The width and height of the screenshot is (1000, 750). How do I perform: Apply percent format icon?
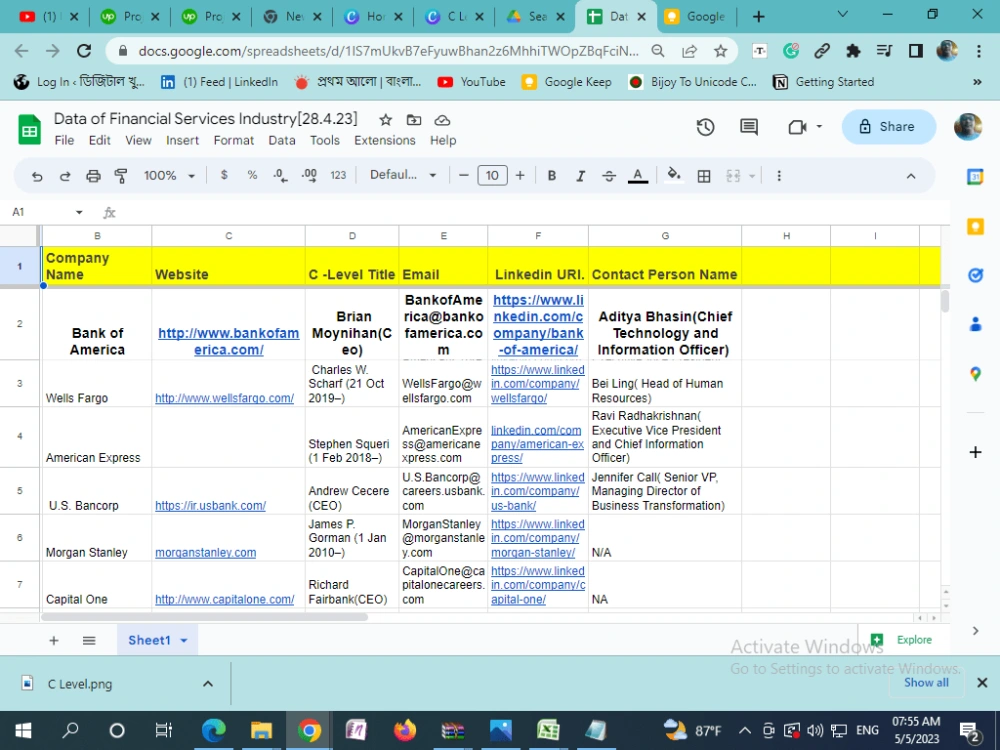click(x=252, y=175)
